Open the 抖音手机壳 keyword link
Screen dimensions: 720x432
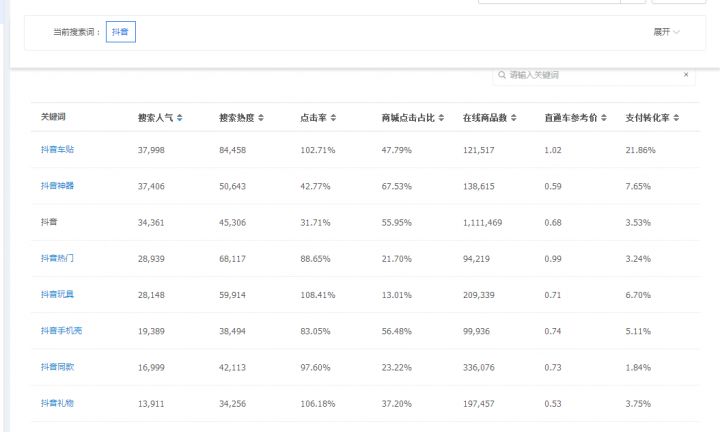click(60, 330)
